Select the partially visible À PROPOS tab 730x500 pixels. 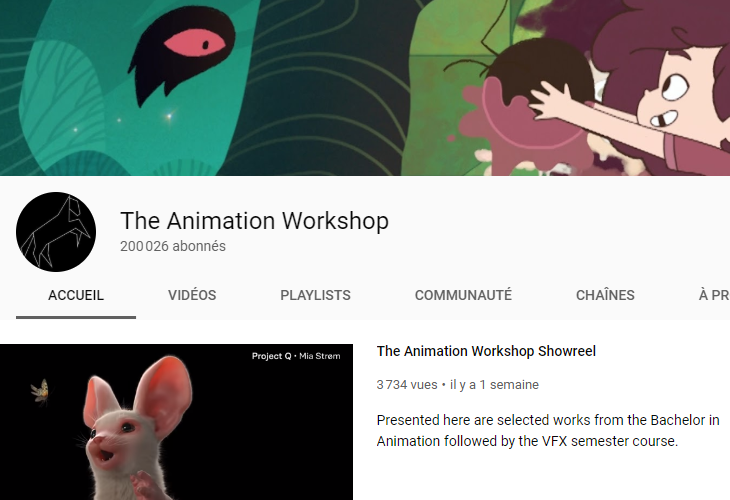pyautogui.click(x=714, y=295)
